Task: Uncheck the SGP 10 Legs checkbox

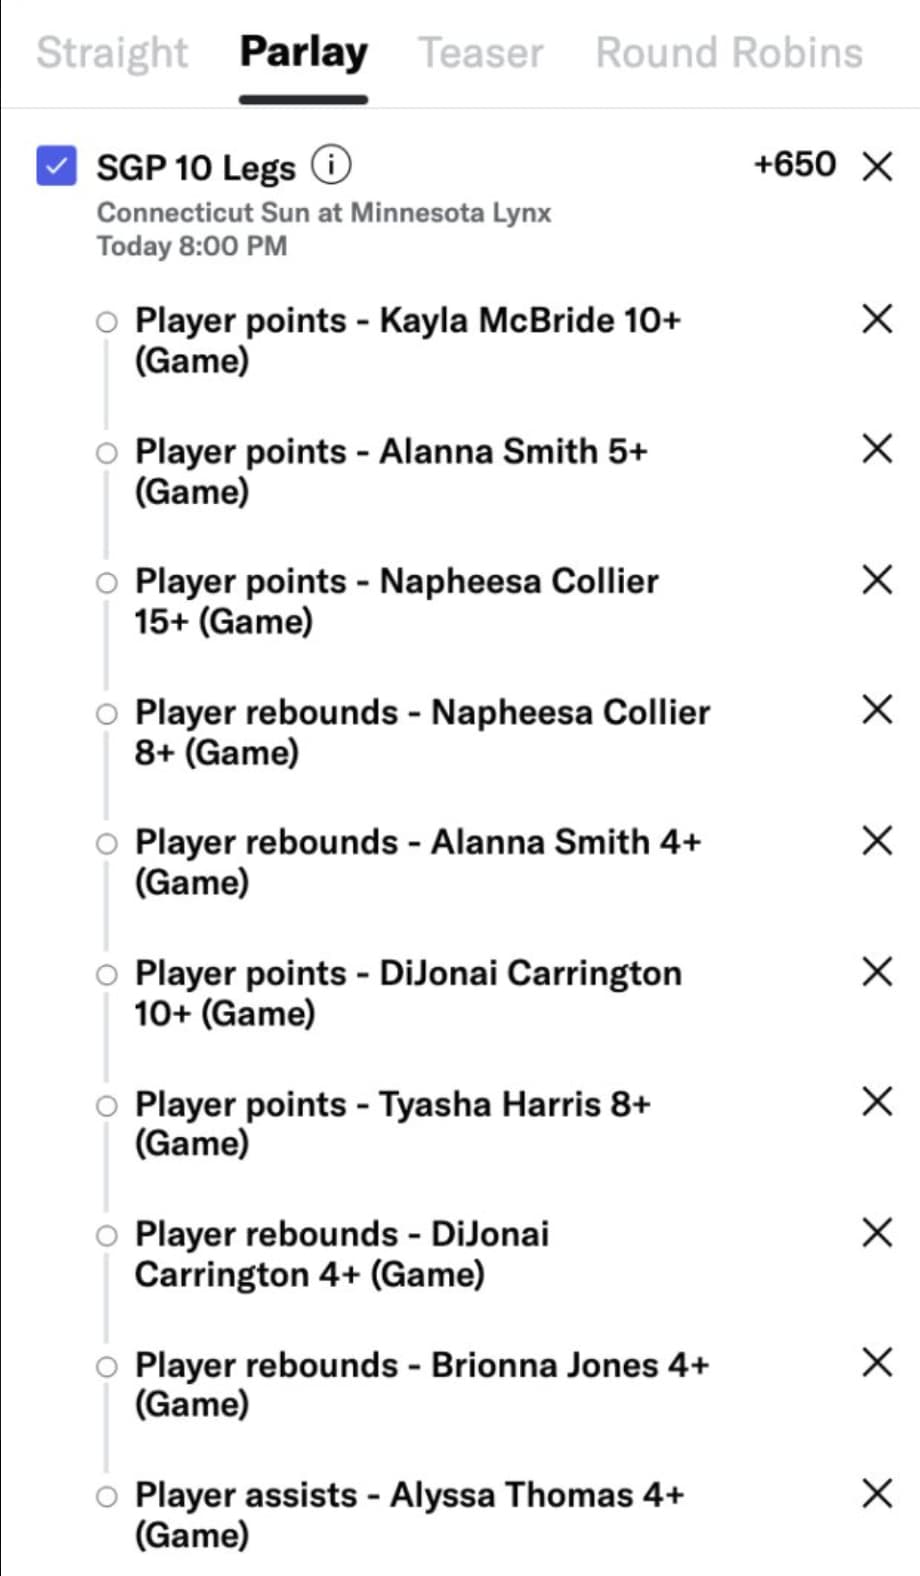Action: (56, 166)
